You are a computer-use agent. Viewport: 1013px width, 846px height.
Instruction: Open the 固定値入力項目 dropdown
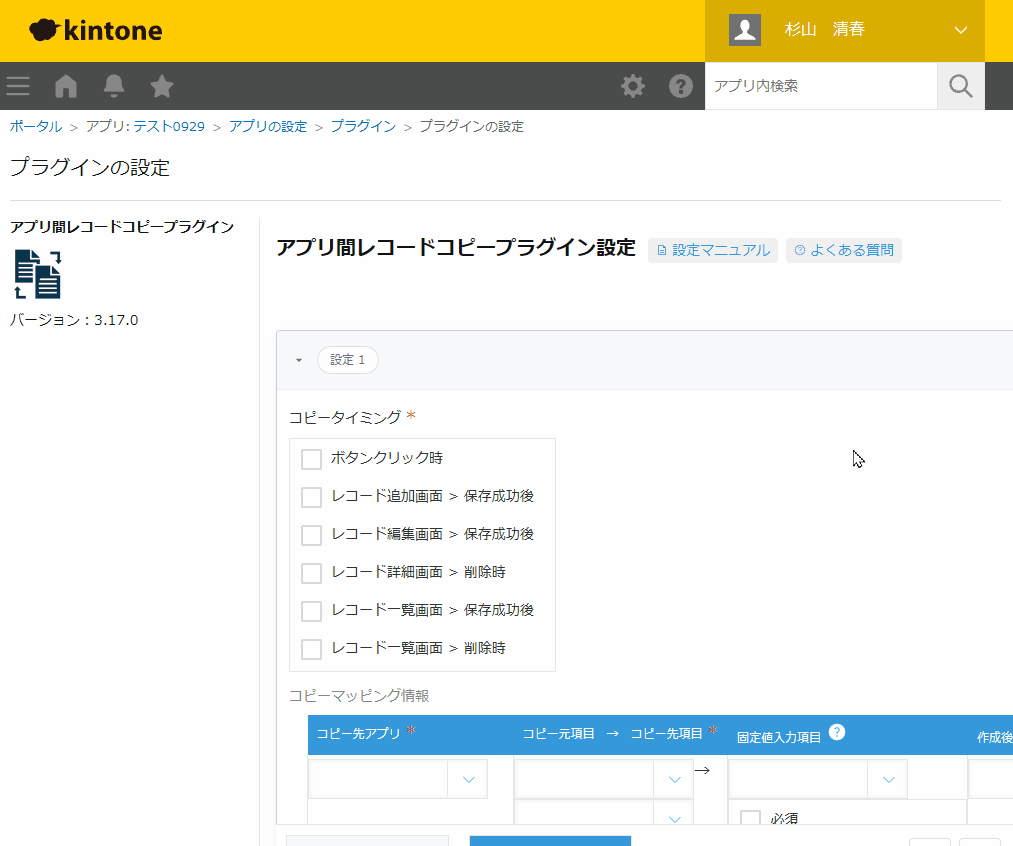[817, 779]
